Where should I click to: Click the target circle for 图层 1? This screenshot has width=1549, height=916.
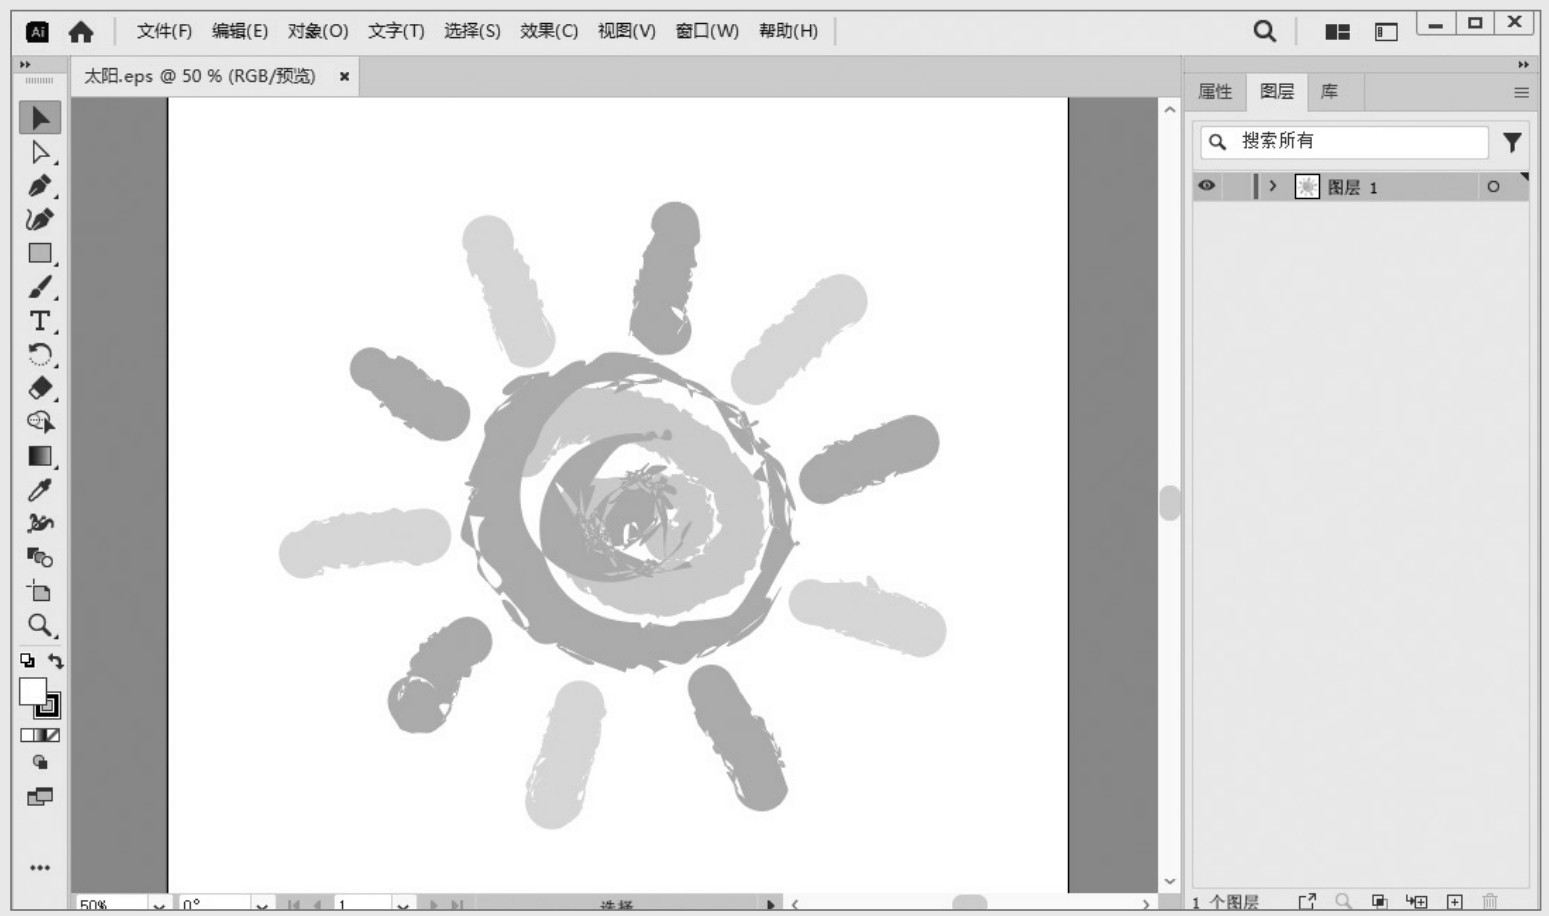(1493, 187)
